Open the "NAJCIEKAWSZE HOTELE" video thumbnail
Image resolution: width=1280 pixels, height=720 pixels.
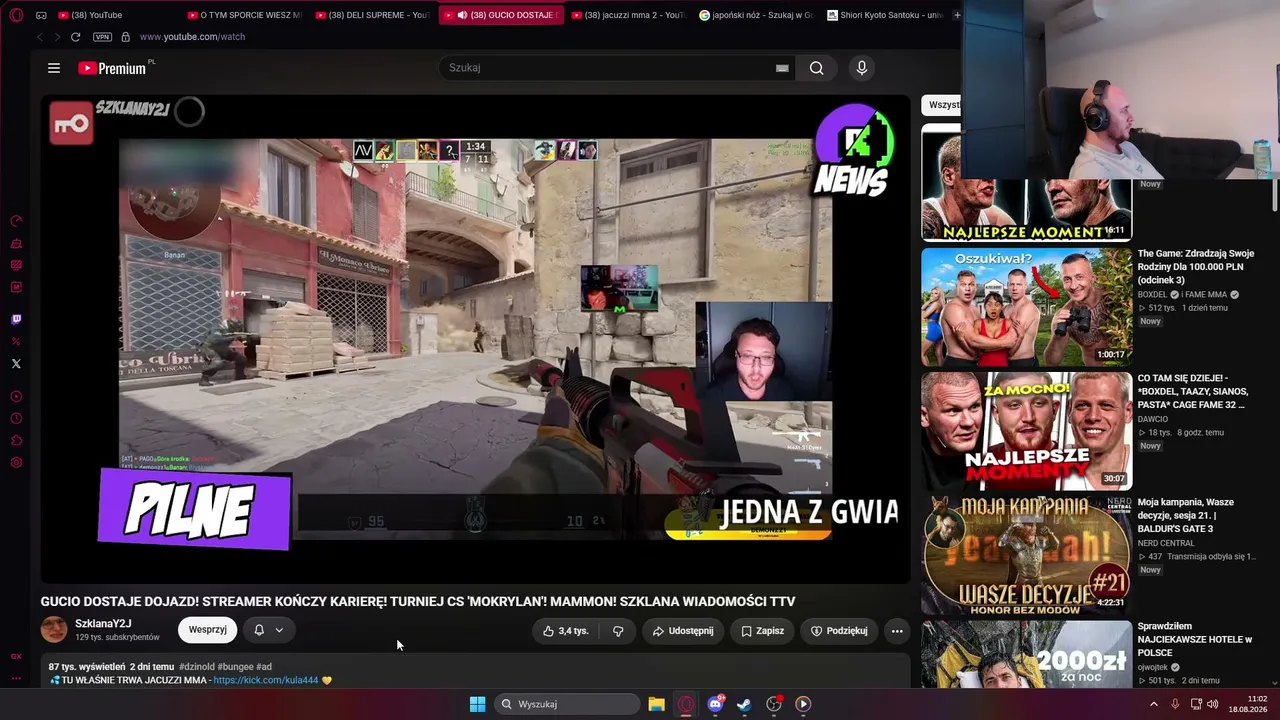1026,654
